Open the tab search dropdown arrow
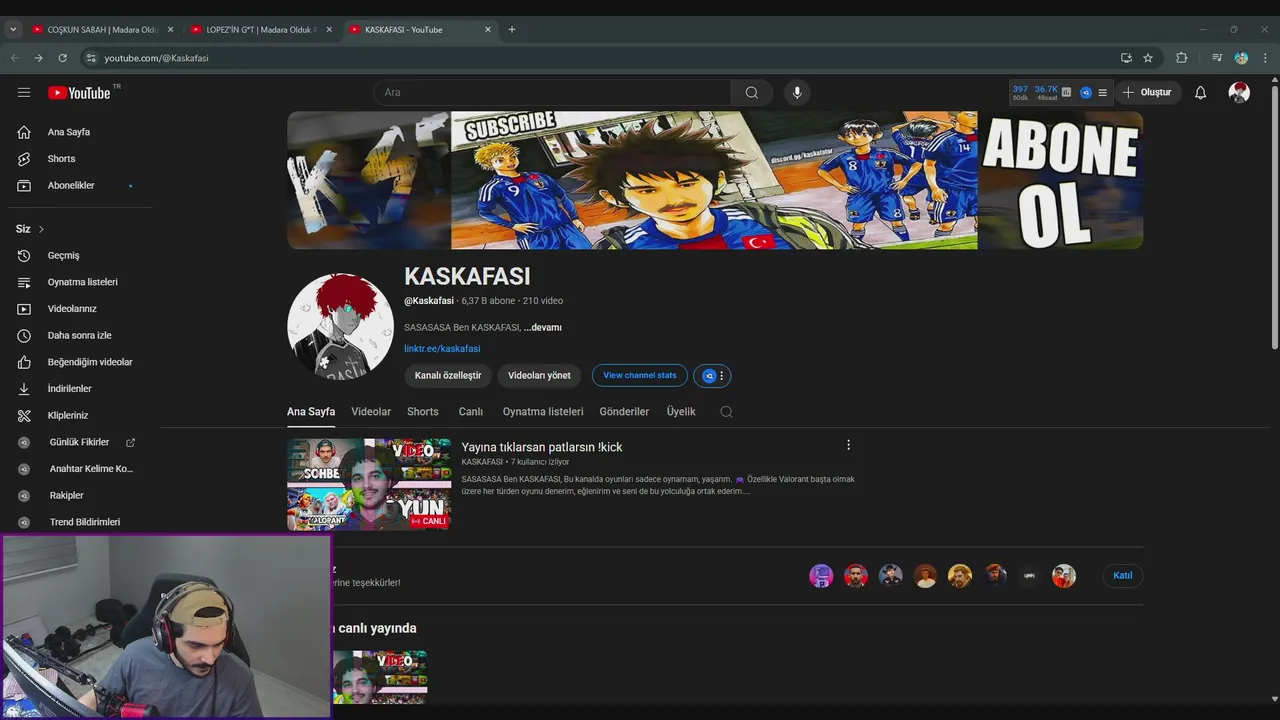This screenshot has width=1280, height=720. (x=13, y=29)
